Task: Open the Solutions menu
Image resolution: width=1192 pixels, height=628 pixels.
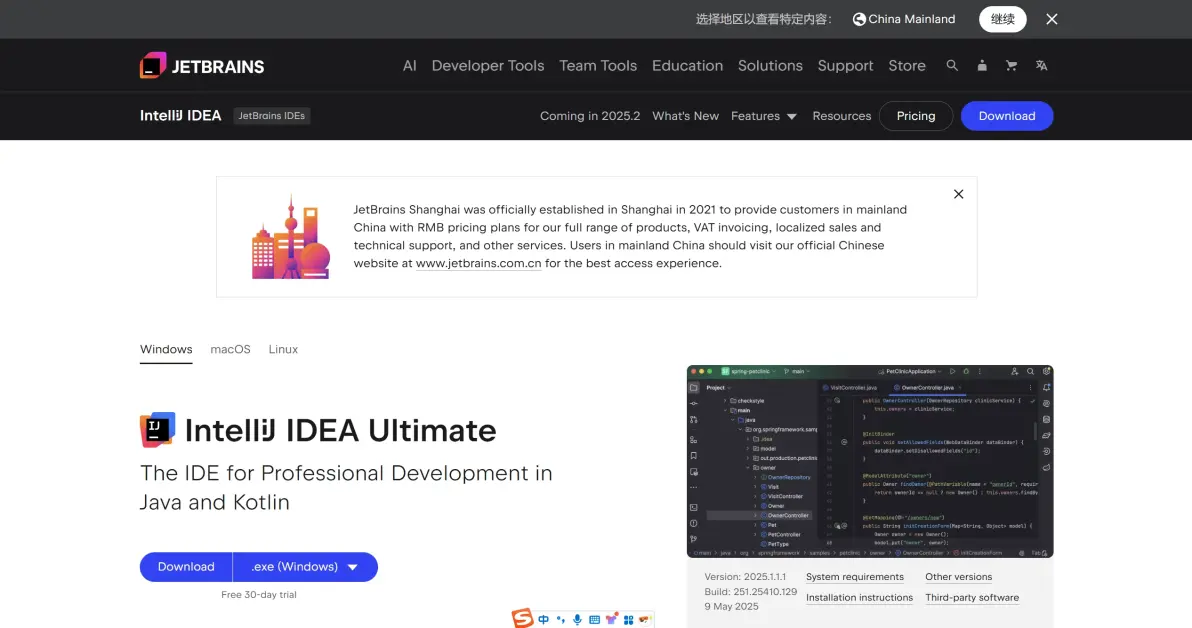Action: tap(770, 65)
